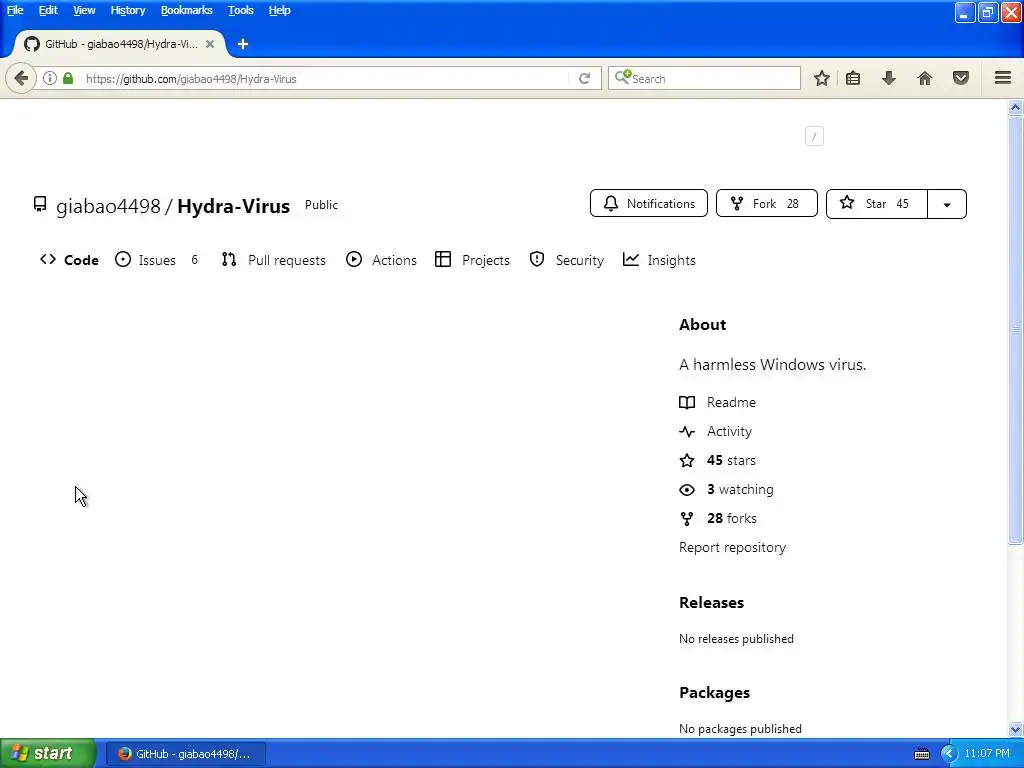Expand hidden system tray icons arrow
The height and width of the screenshot is (768, 1024).
[949, 754]
